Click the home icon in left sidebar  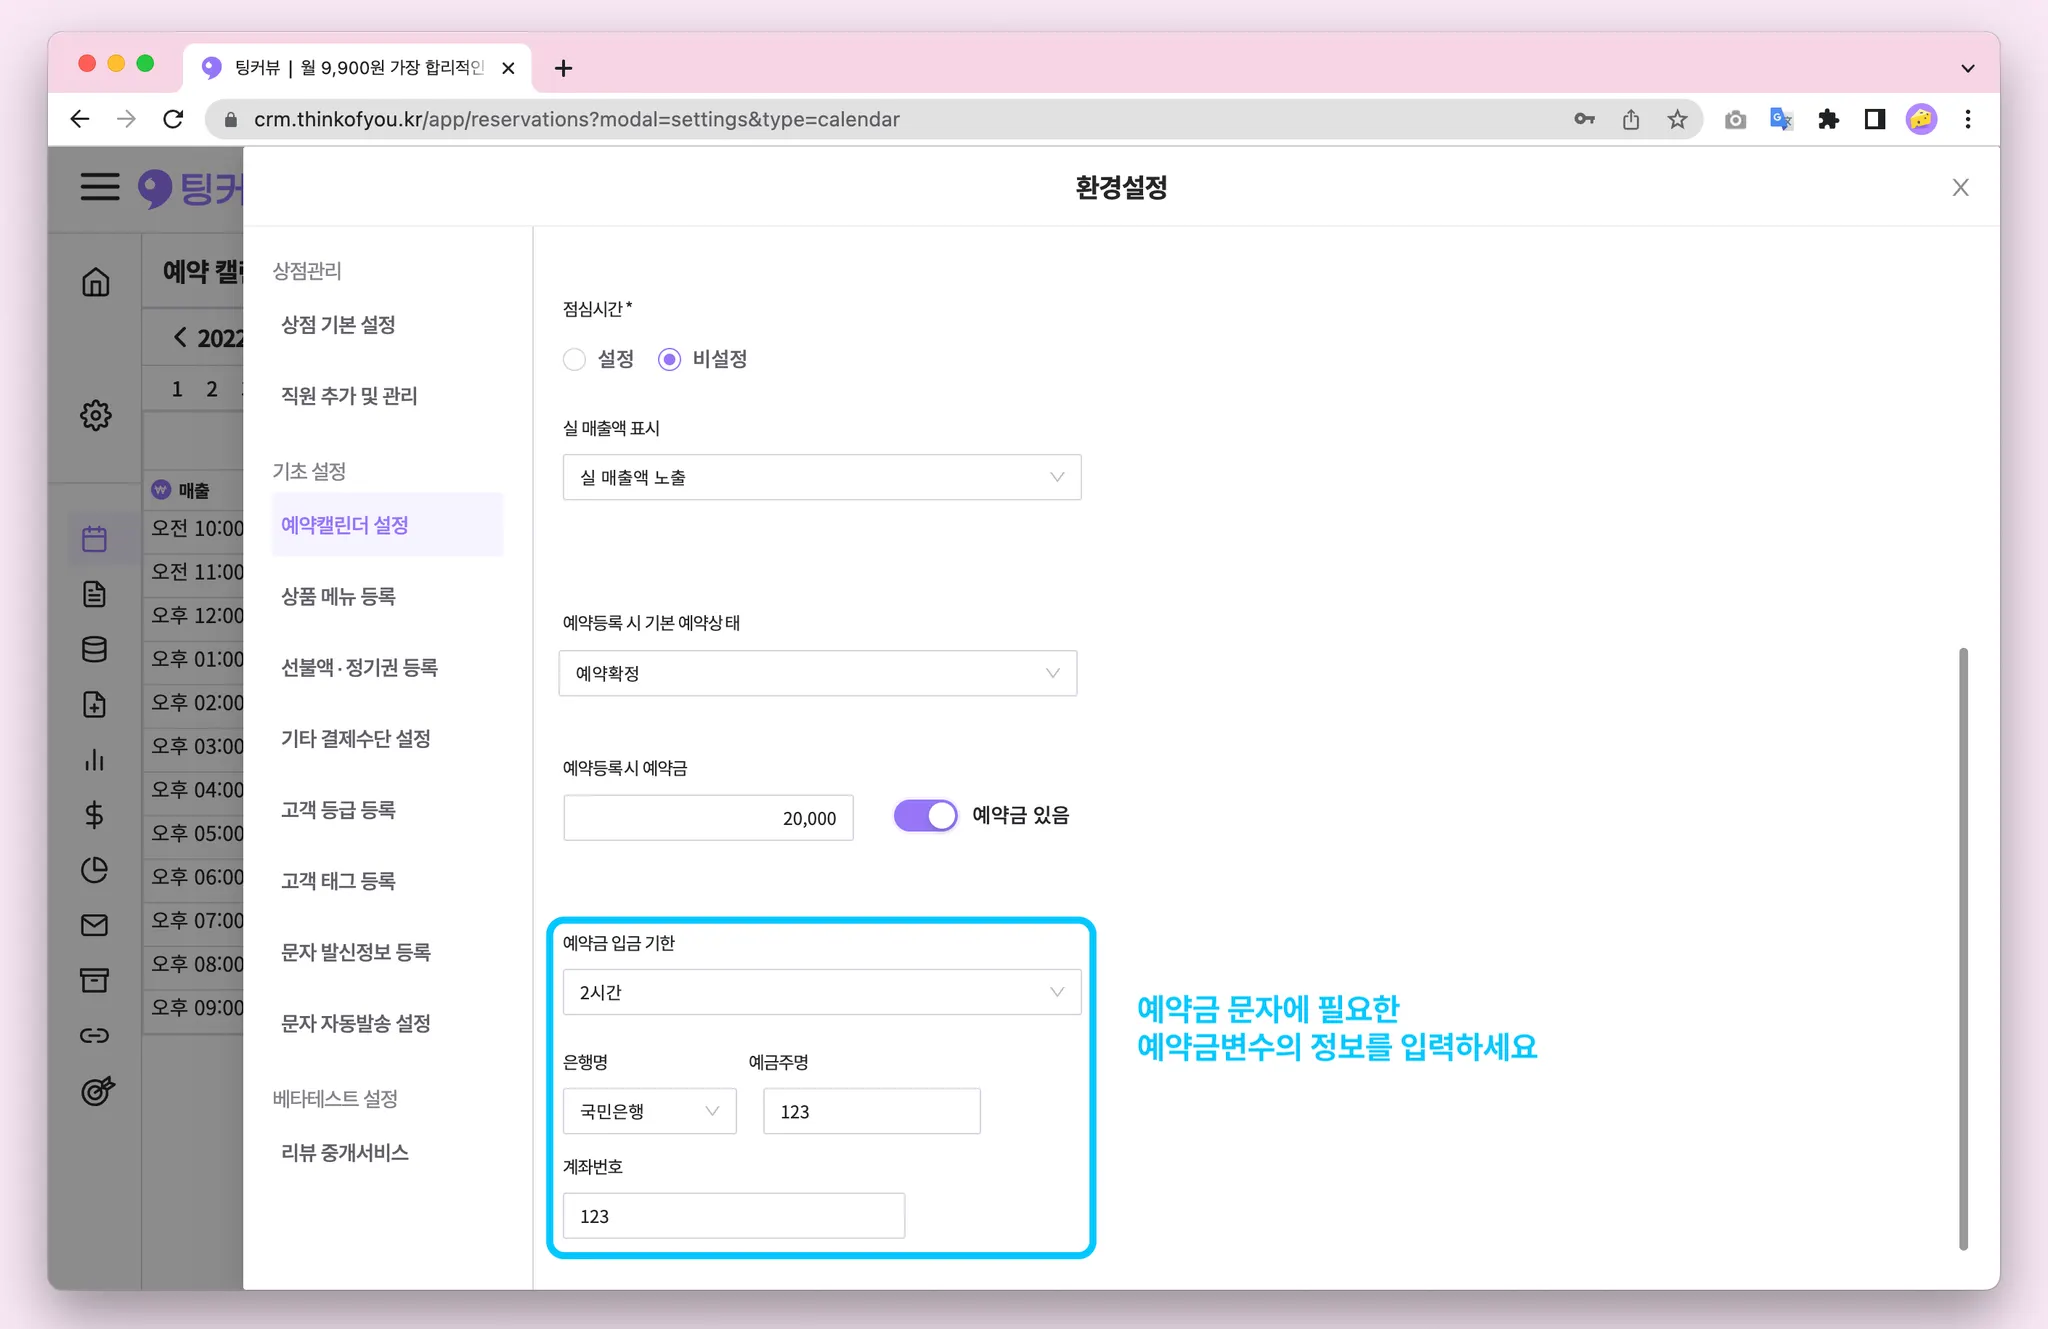coord(95,282)
